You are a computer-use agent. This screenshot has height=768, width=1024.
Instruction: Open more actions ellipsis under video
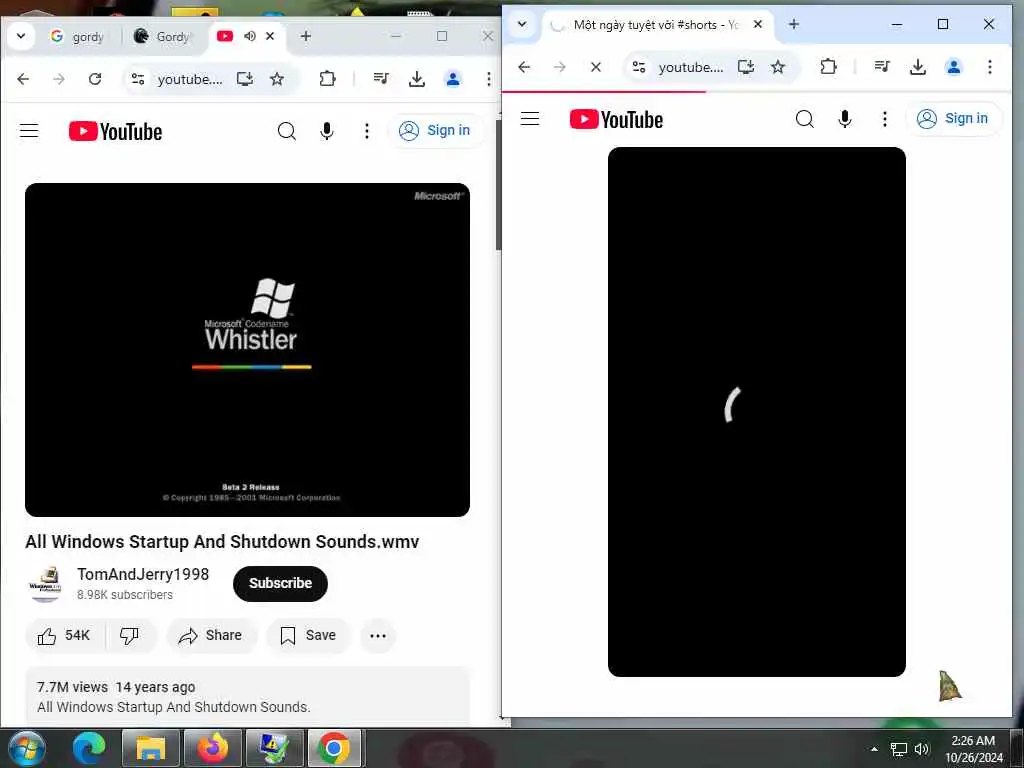pos(378,635)
